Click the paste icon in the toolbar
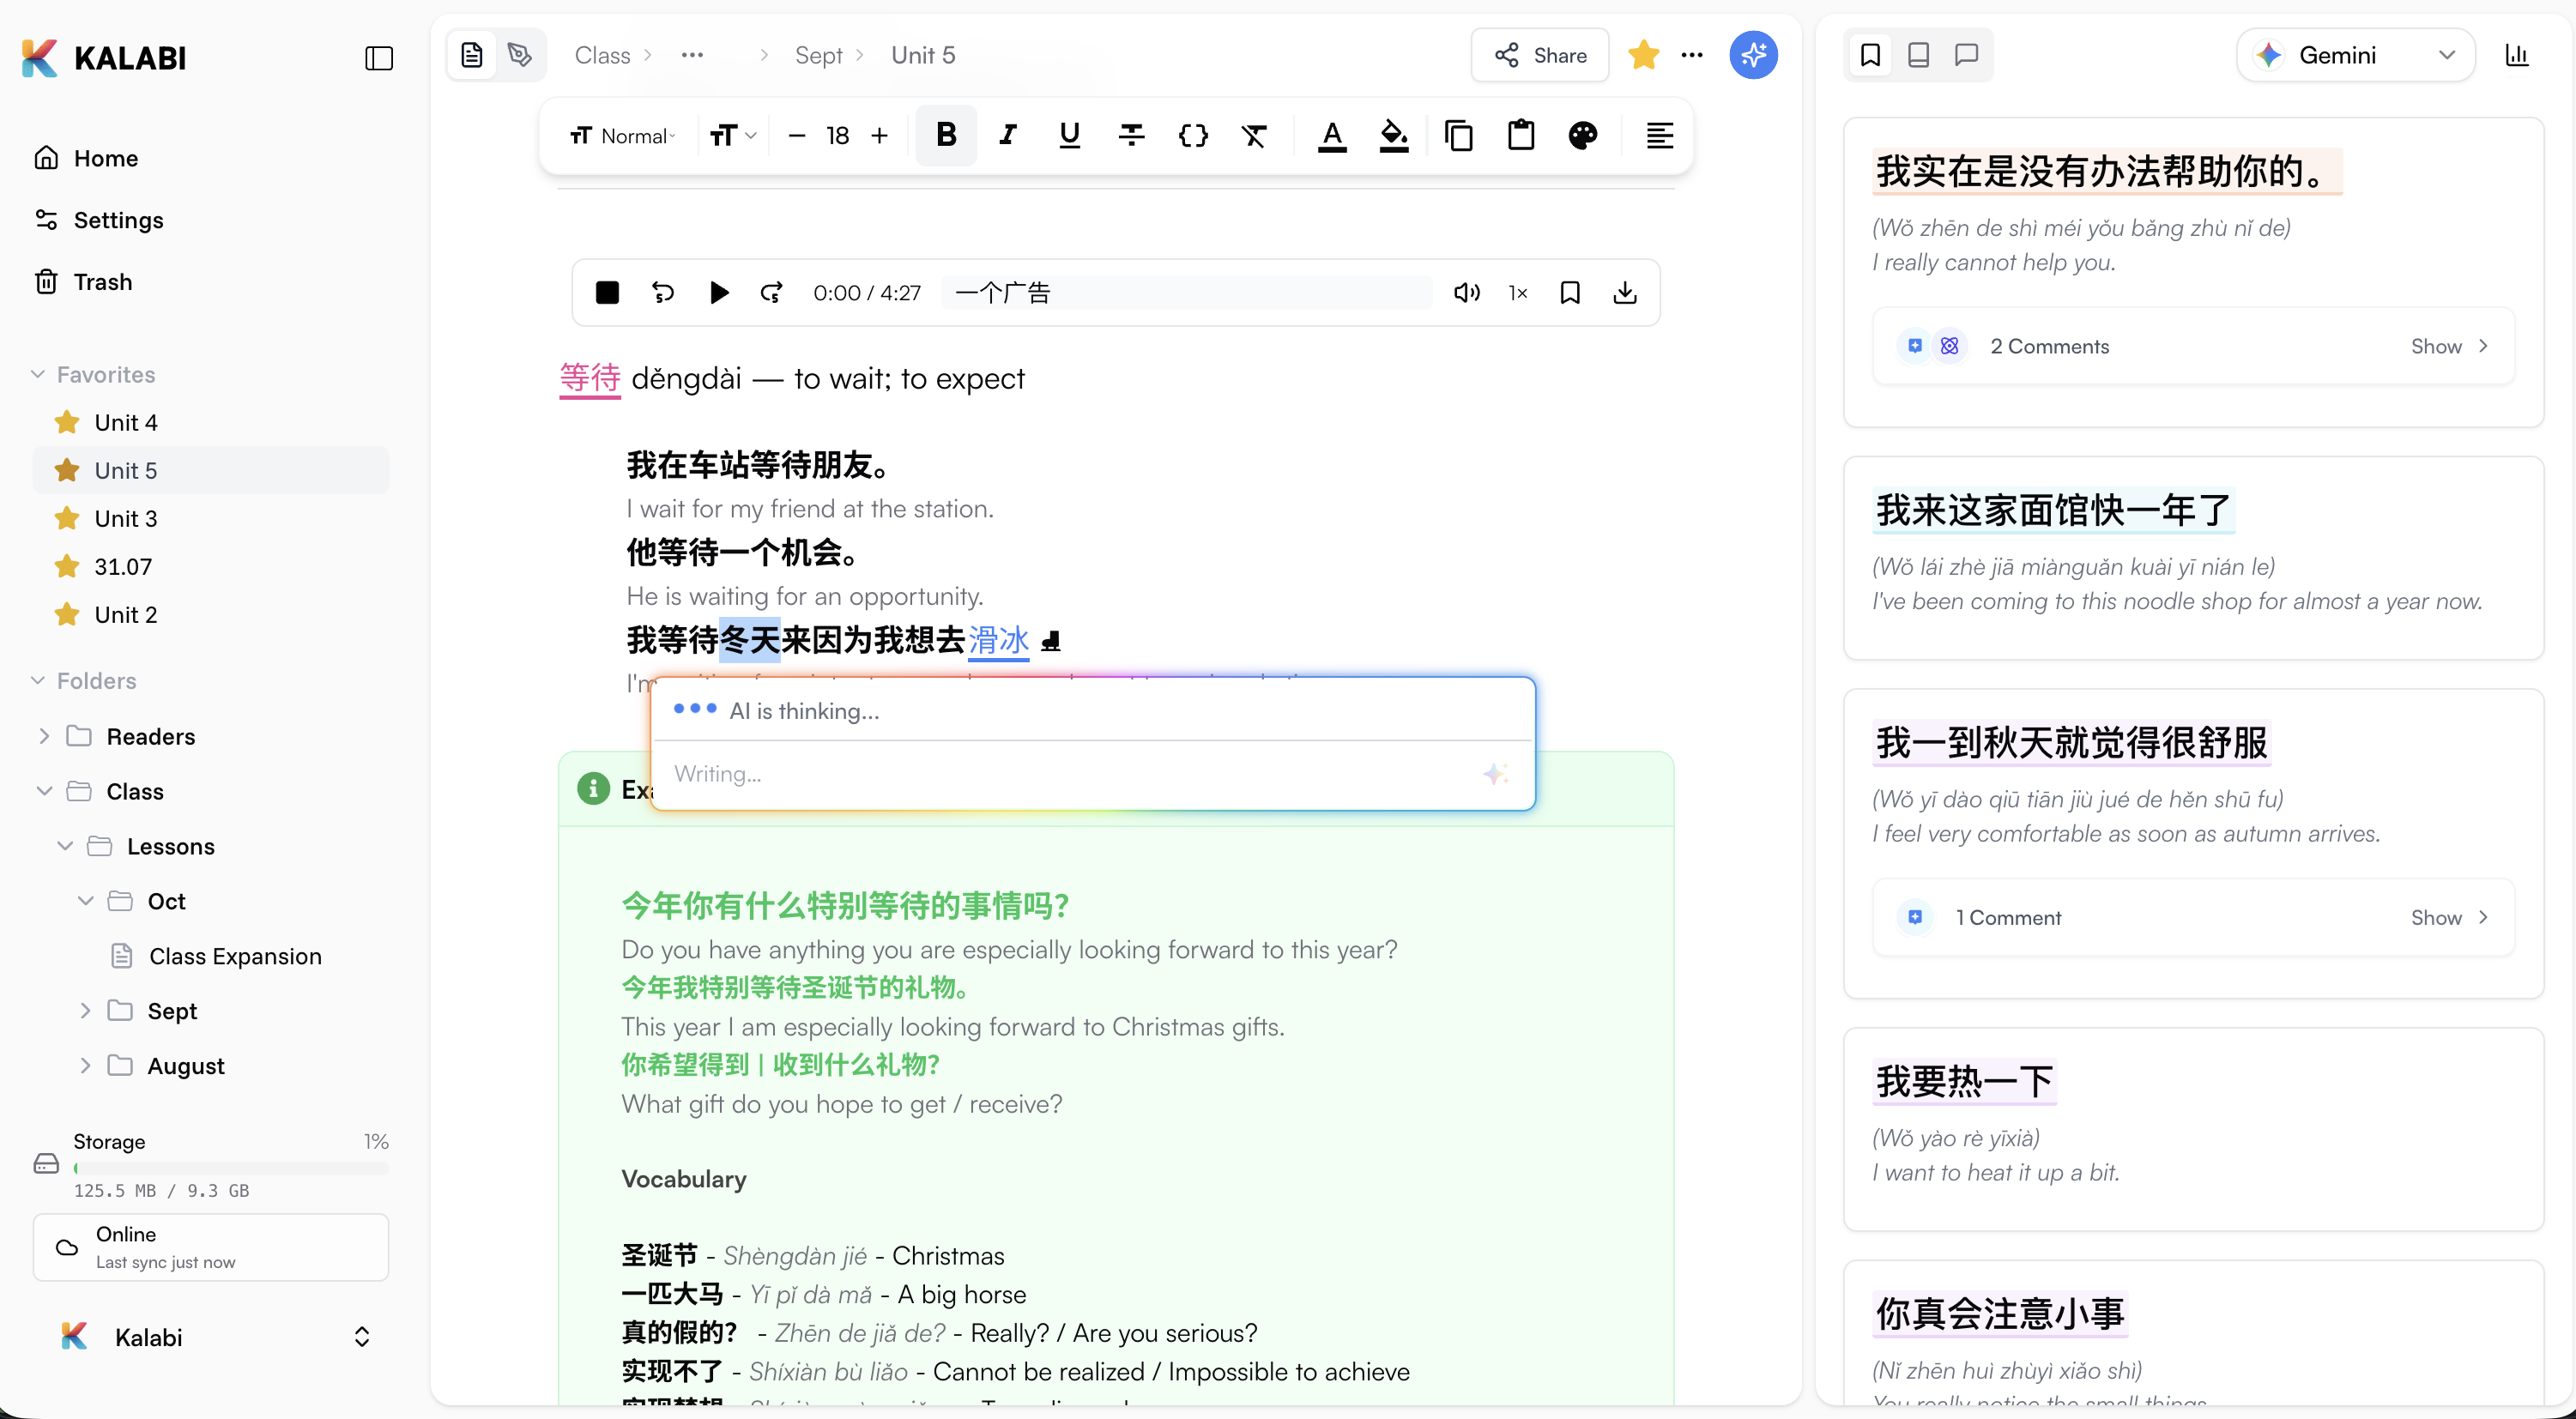 click(1521, 135)
